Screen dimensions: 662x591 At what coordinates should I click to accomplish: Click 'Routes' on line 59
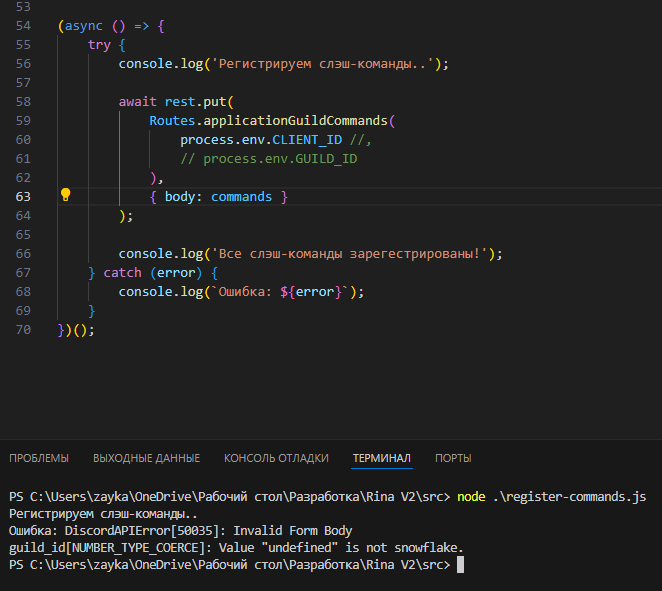pyautogui.click(x=172, y=121)
